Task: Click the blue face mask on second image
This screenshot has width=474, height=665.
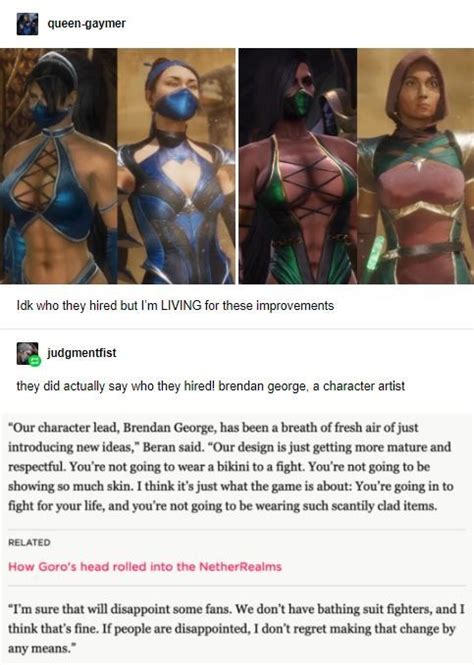Action: 176,105
